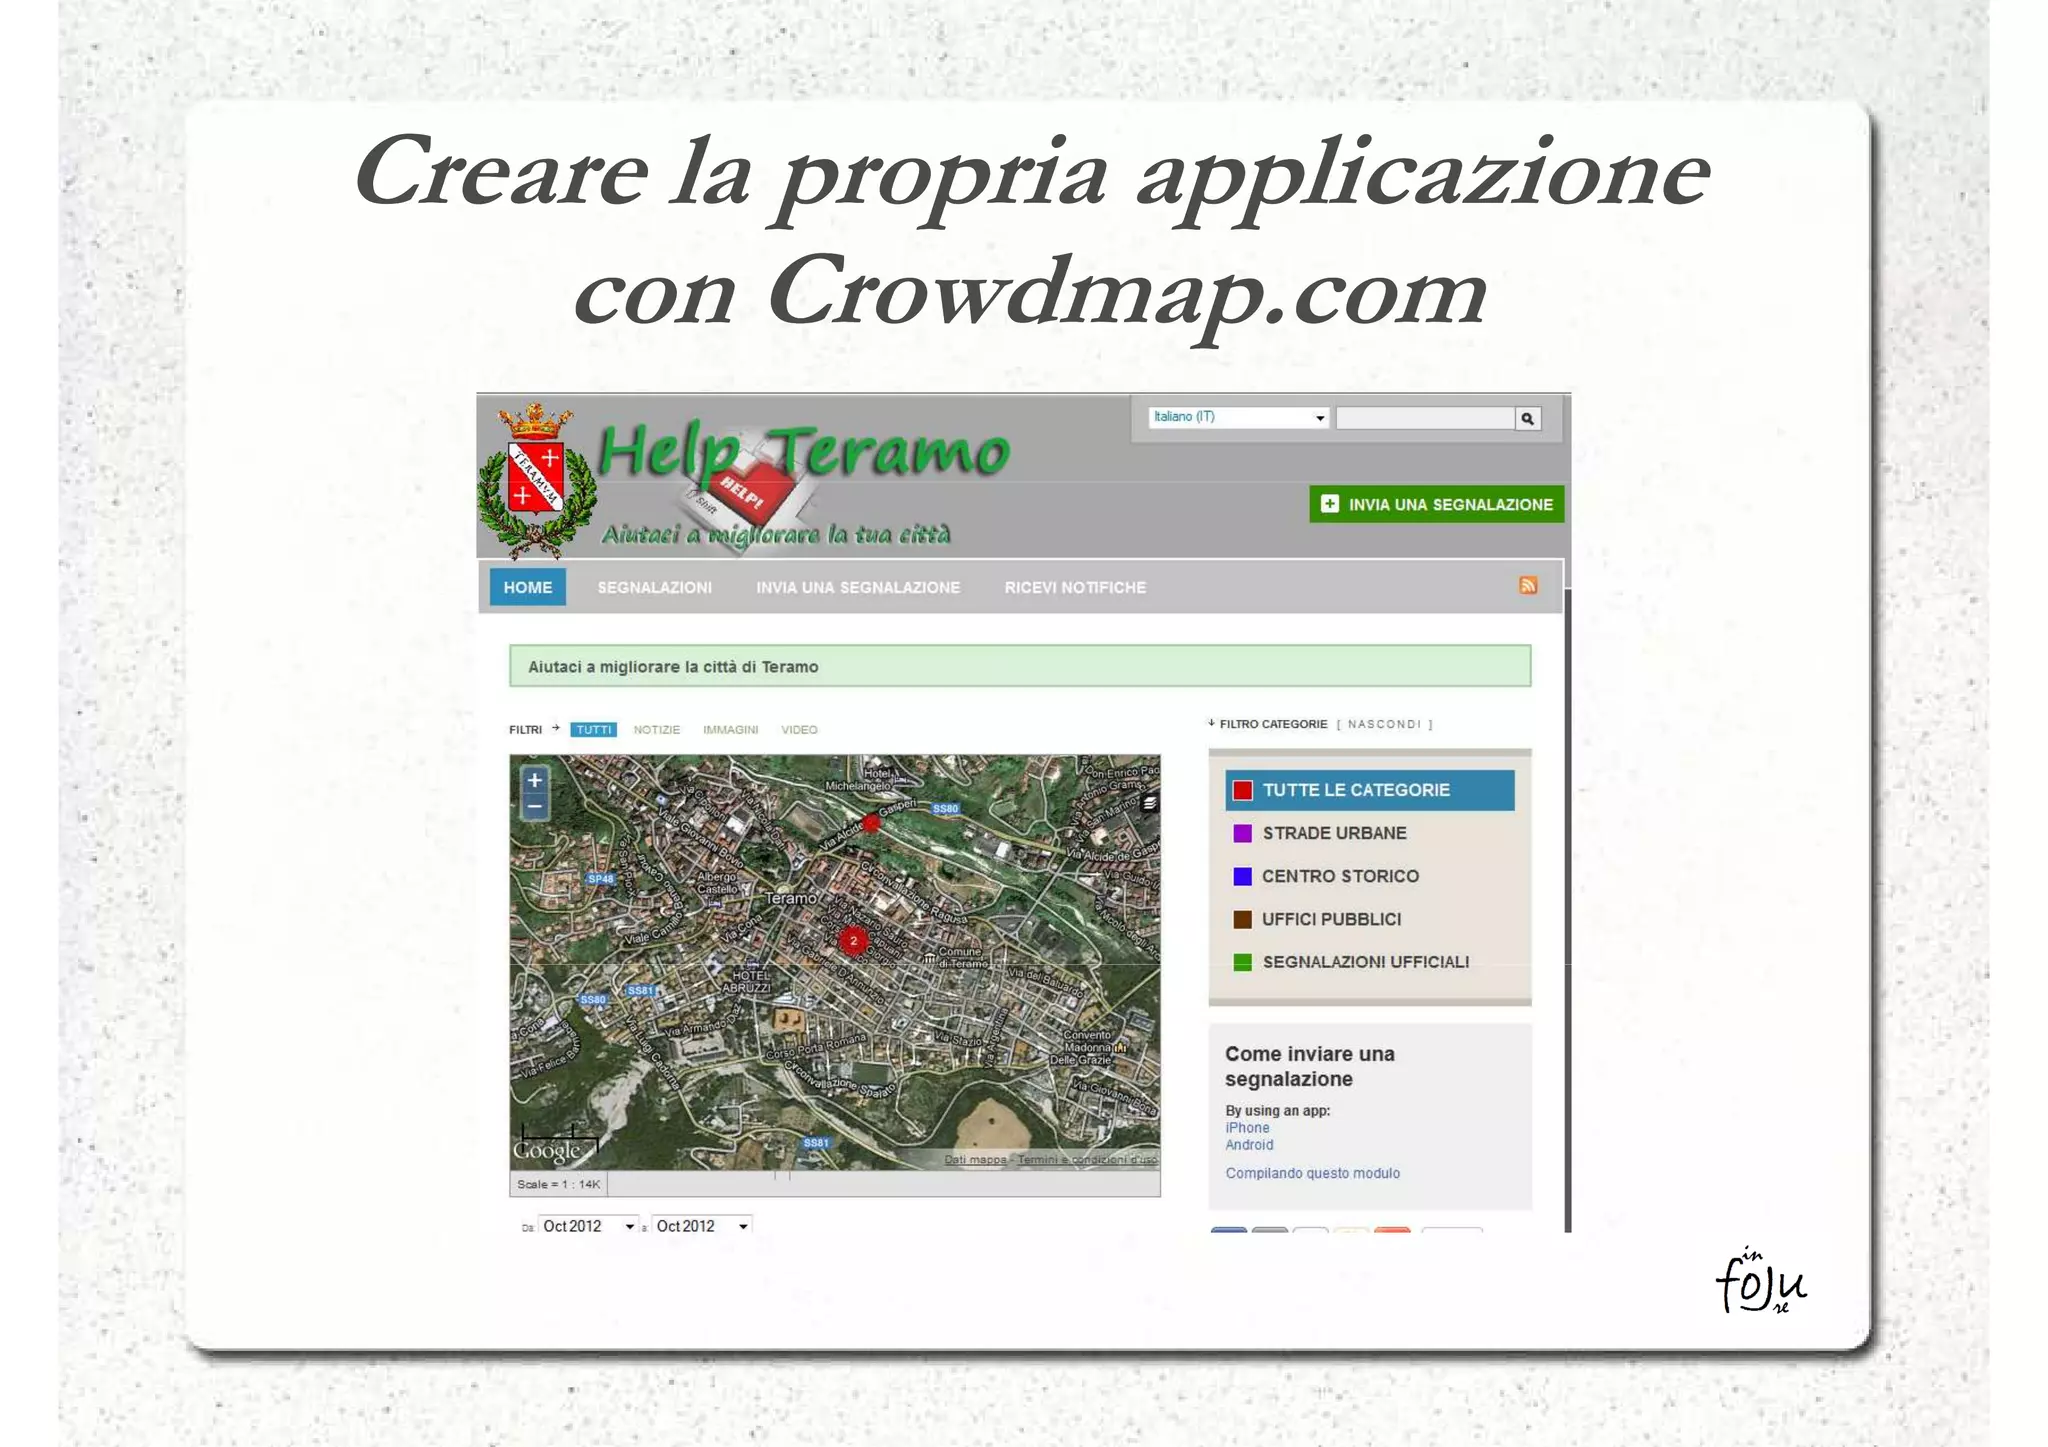Viewport: 2048px width, 1447px height.
Task: Open the Android app link
Action: click(x=1249, y=1145)
